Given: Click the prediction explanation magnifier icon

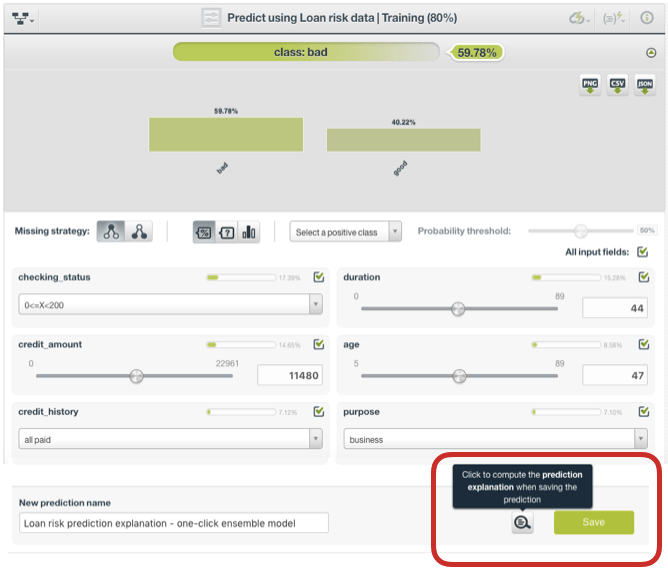Looking at the screenshot, I should click(522, 522).
